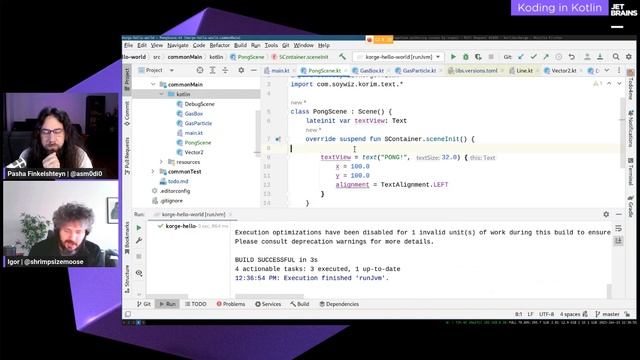
Task: Click UTF-8 encoding in status bar
Action: [547, 314]
